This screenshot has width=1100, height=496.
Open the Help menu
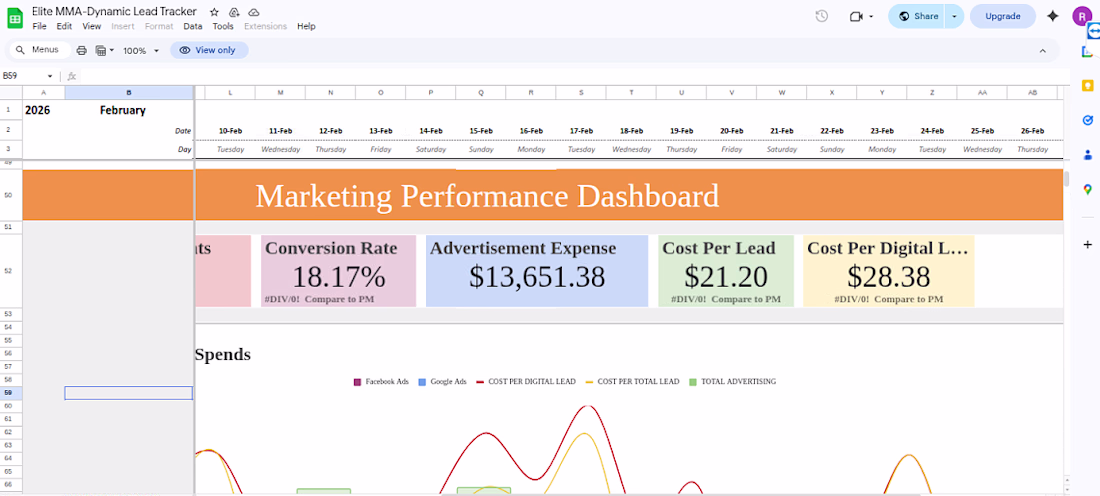click(306, 26)
